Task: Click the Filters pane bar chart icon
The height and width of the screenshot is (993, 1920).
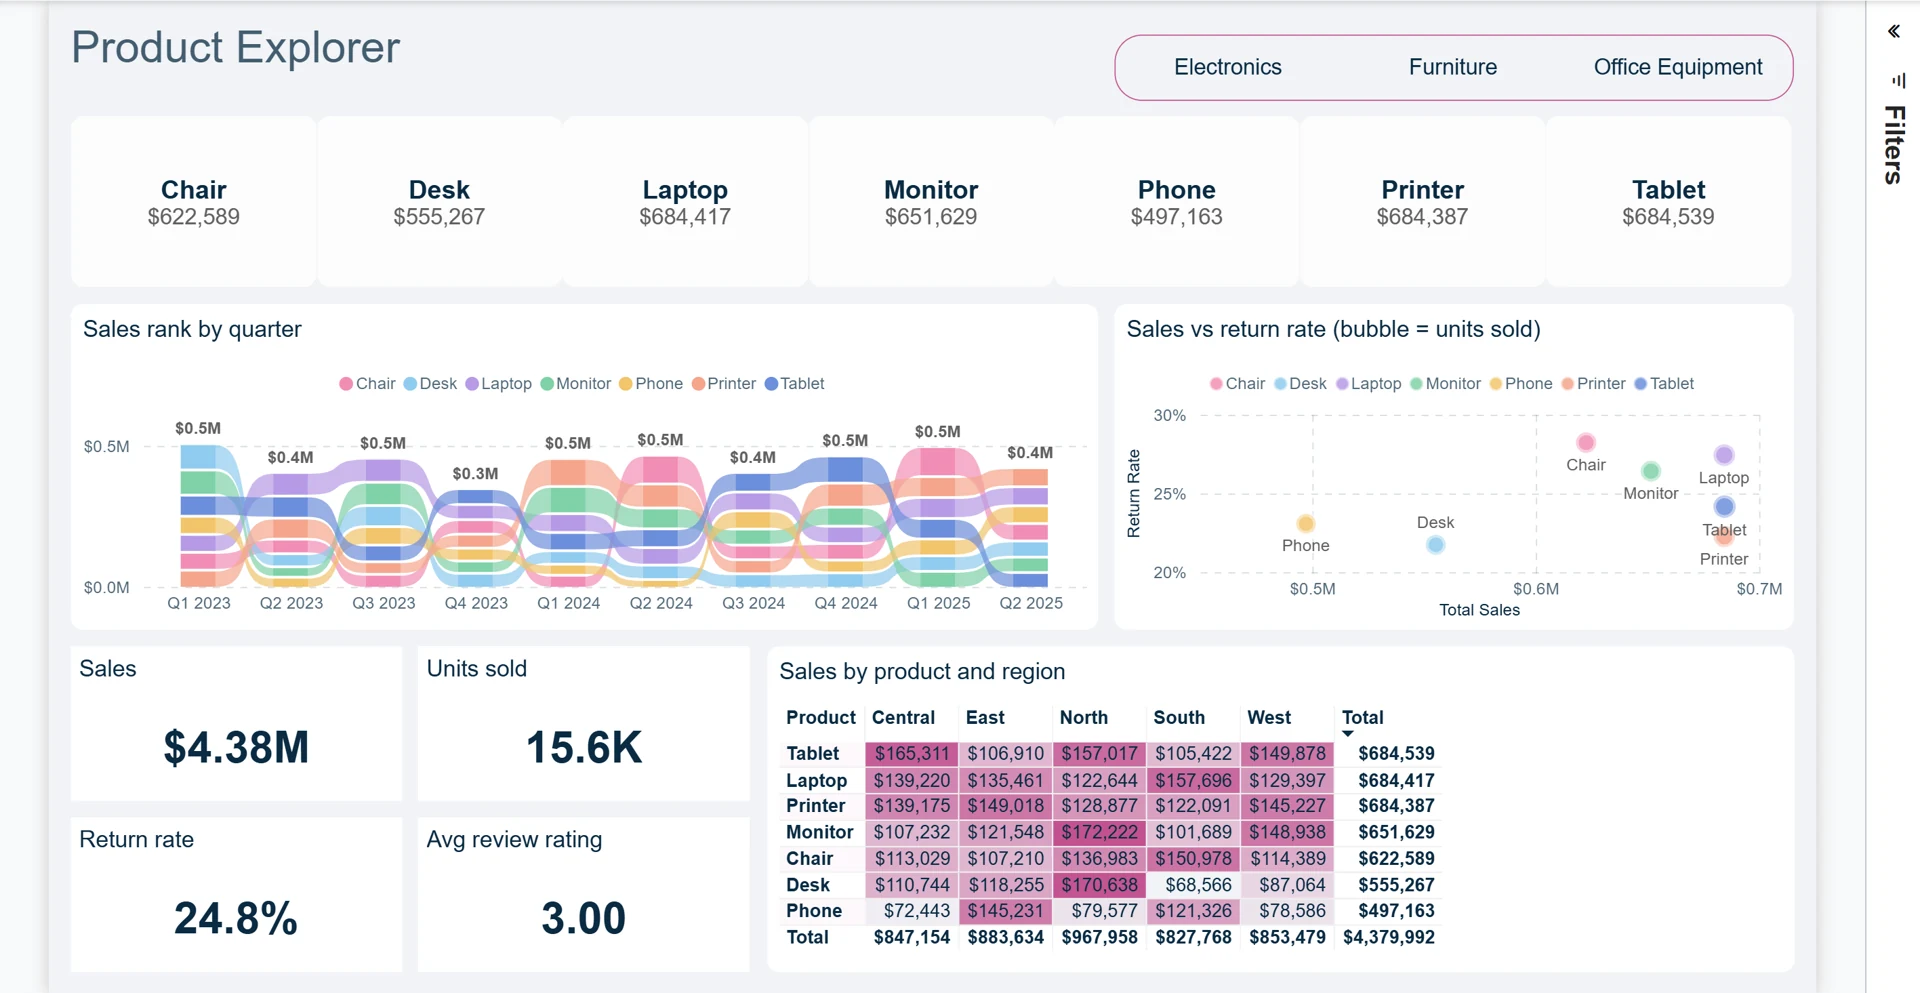Action: (1898, 80)
